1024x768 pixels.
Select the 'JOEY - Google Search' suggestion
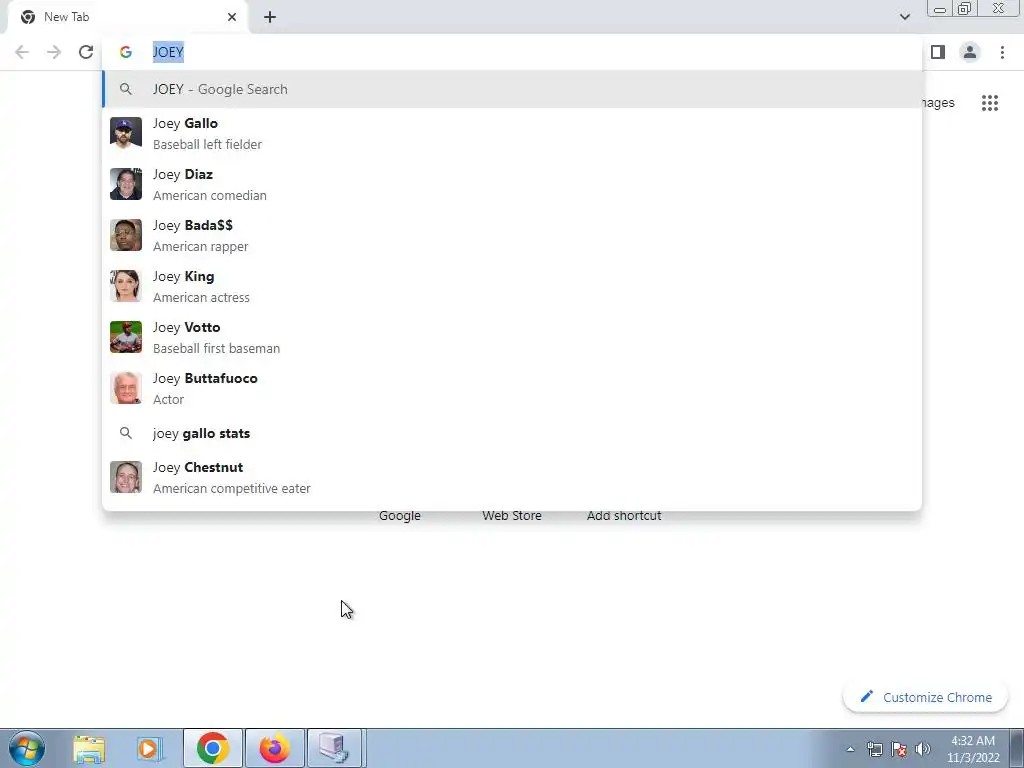tap(512, 89)
